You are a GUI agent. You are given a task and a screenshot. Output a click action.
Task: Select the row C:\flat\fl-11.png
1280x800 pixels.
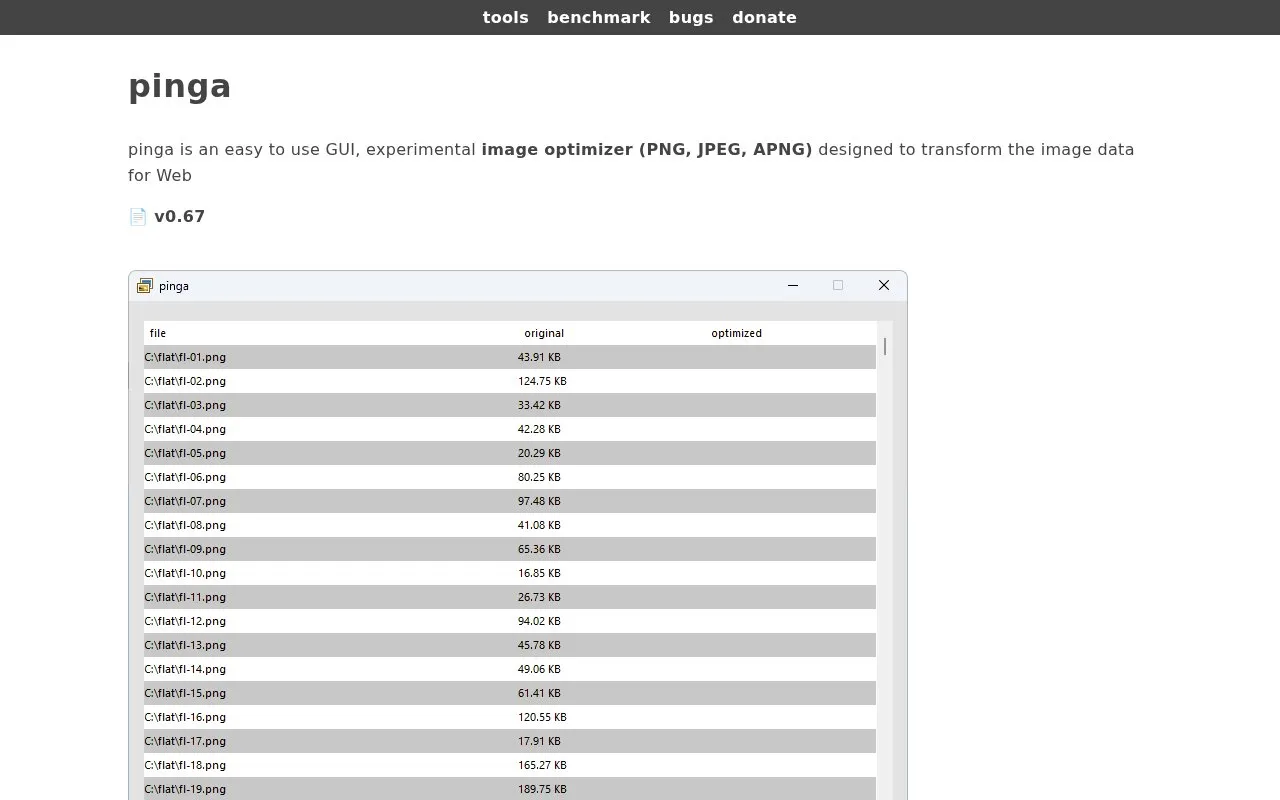click(x=510, y=597)
